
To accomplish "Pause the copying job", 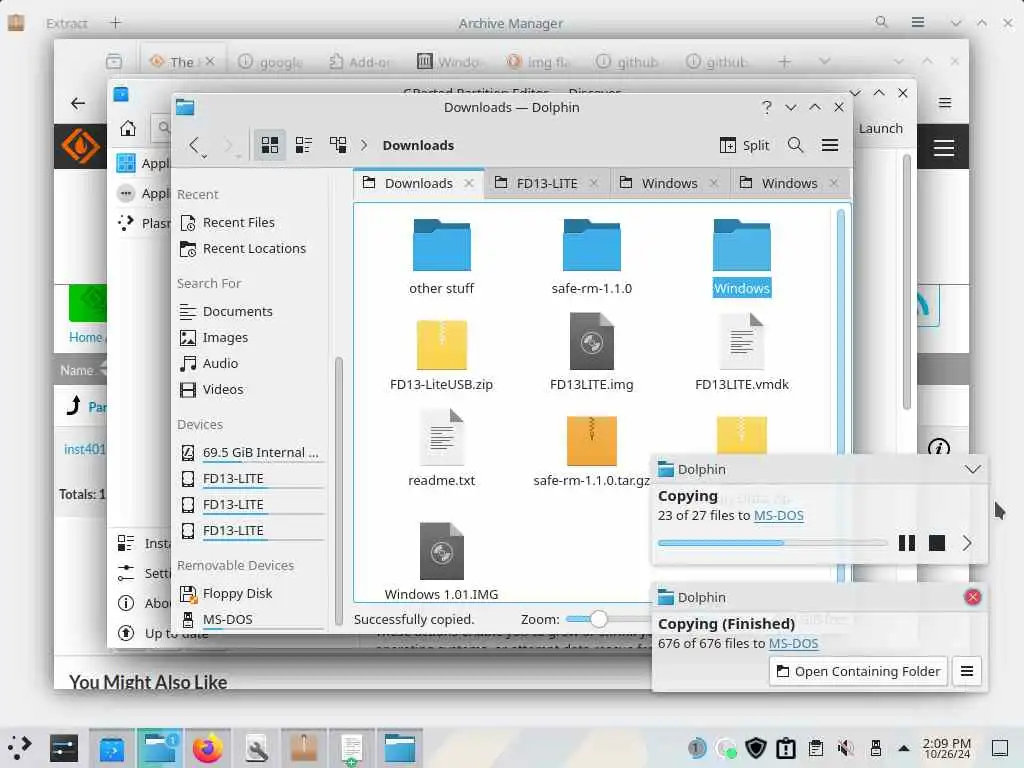I will (x=906, y=543).
